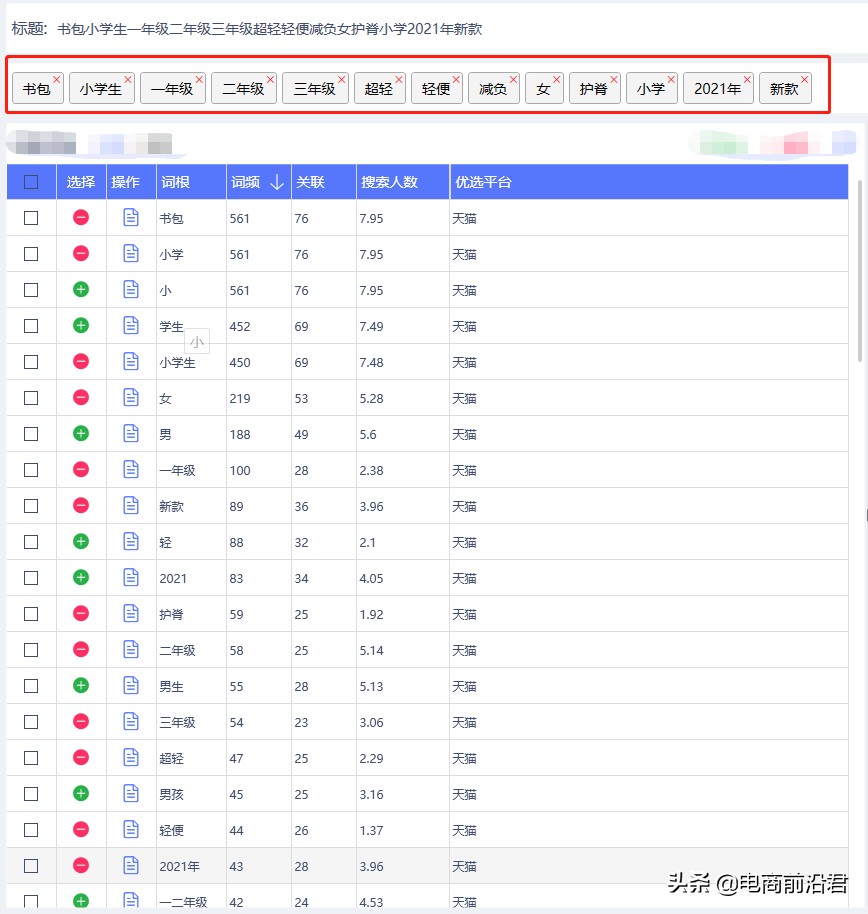Add the root word 学生 with green plus
Image resolution: width=868 pixels, height=914 pixels.
[81, 325]
